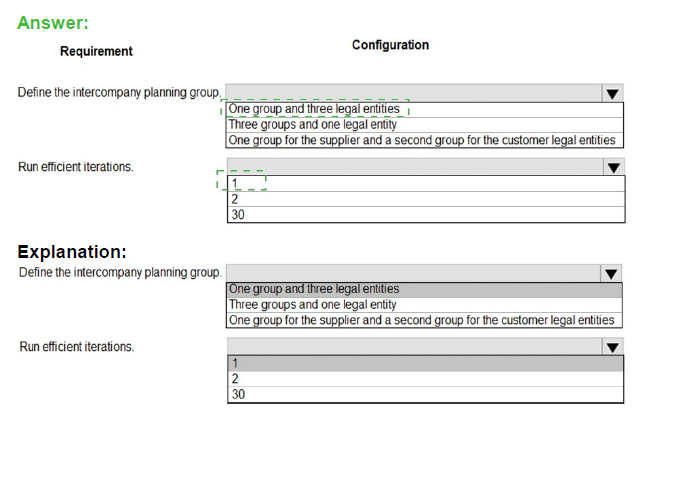
Task: Open the planning group dropdown arrow under Explanation
Action: pos(612,273)
